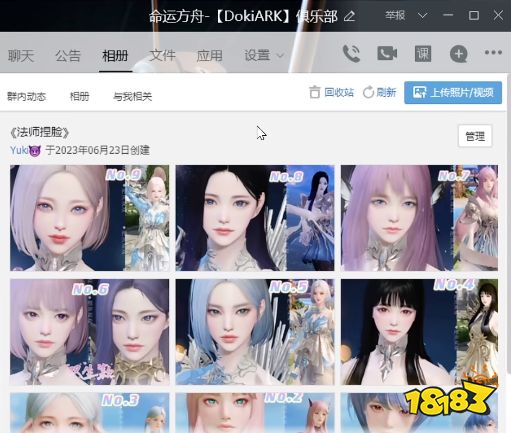Go to the 文件 tab
511x433 pixels.
click(162, 56)
